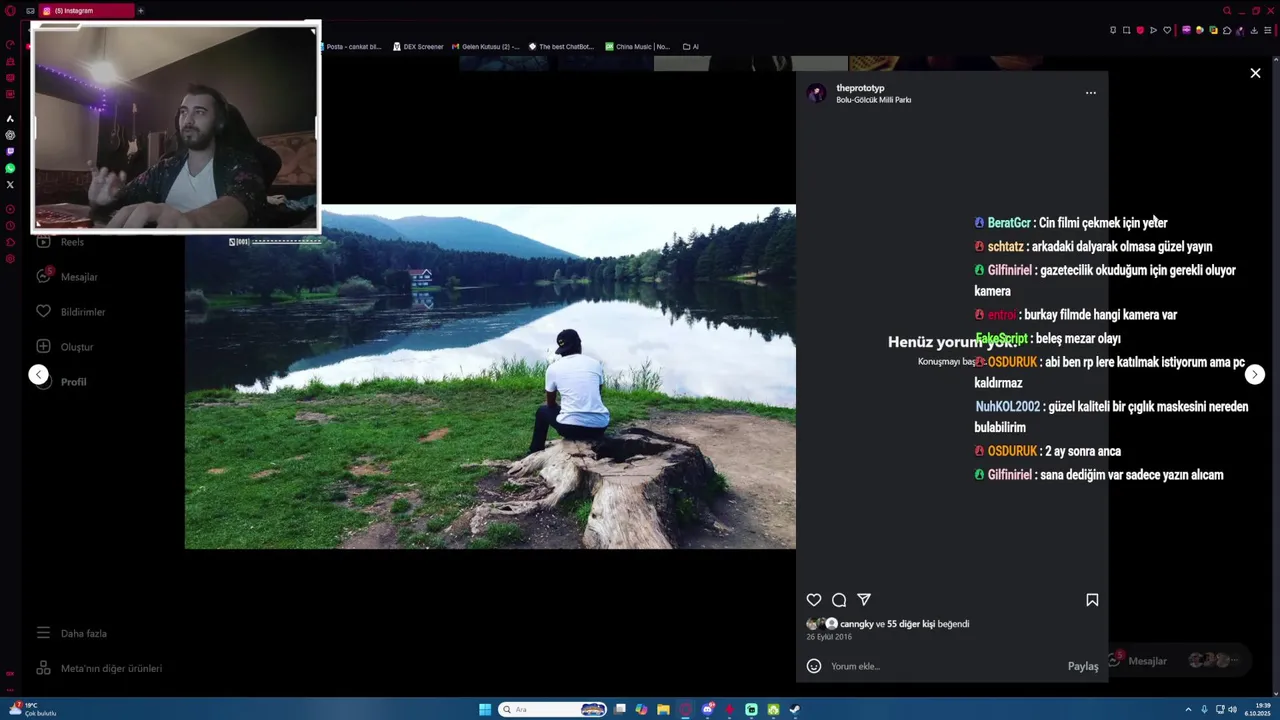Like the post with the heart icon
Screen dimensions: 1280x720
pos(814,600)
